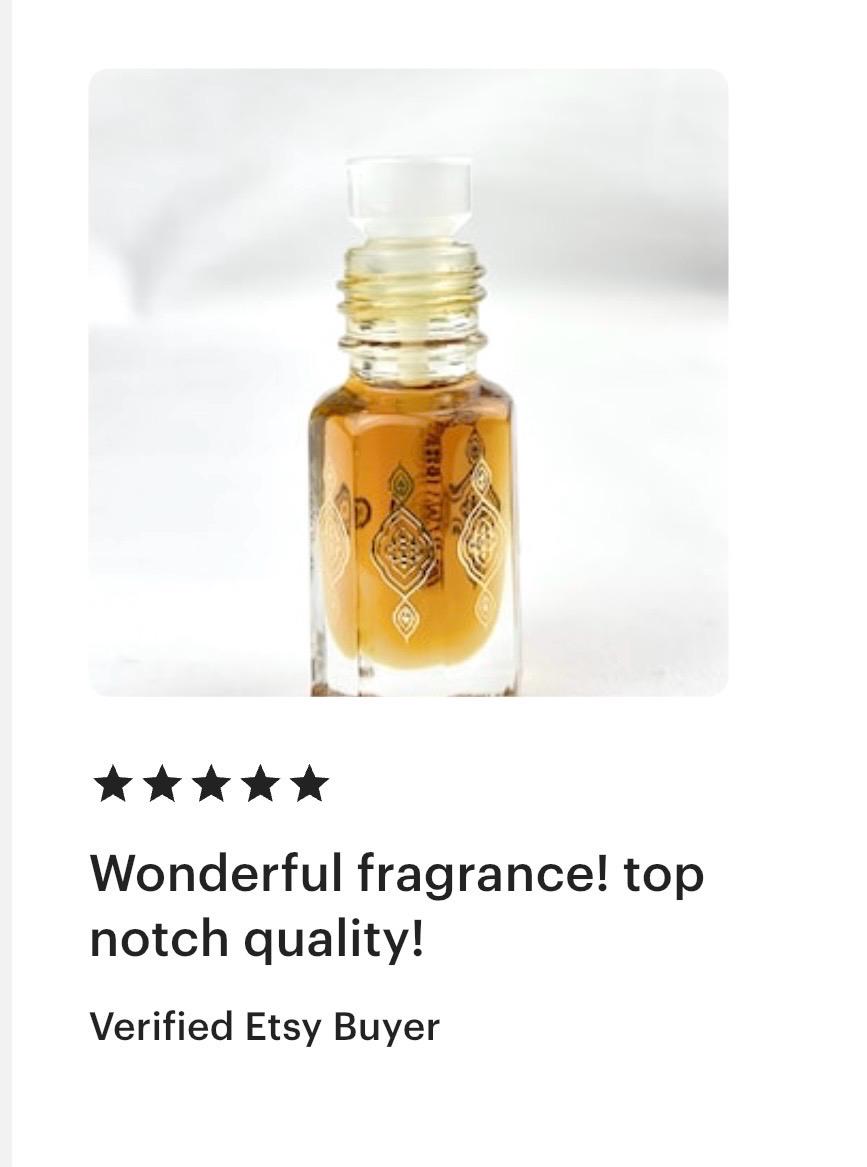Click the fourth rating star
Screen dimensions: 867x1167
click(260, 783)
